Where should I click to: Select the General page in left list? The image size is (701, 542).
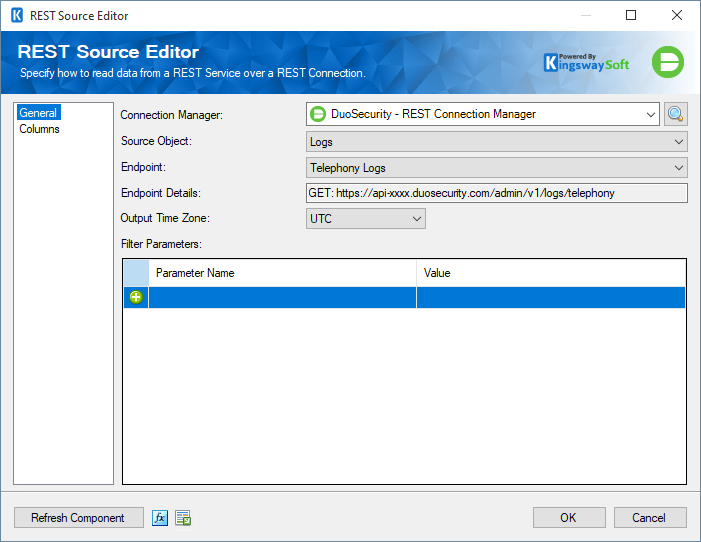click(38, 113)
